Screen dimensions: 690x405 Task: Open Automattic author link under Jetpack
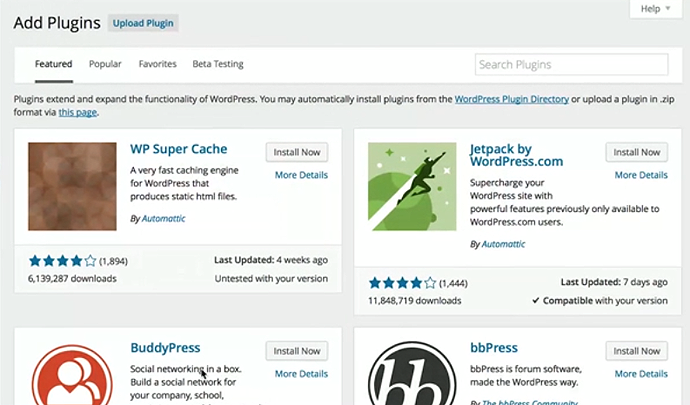pyautogui.click(x=503, y=244)
